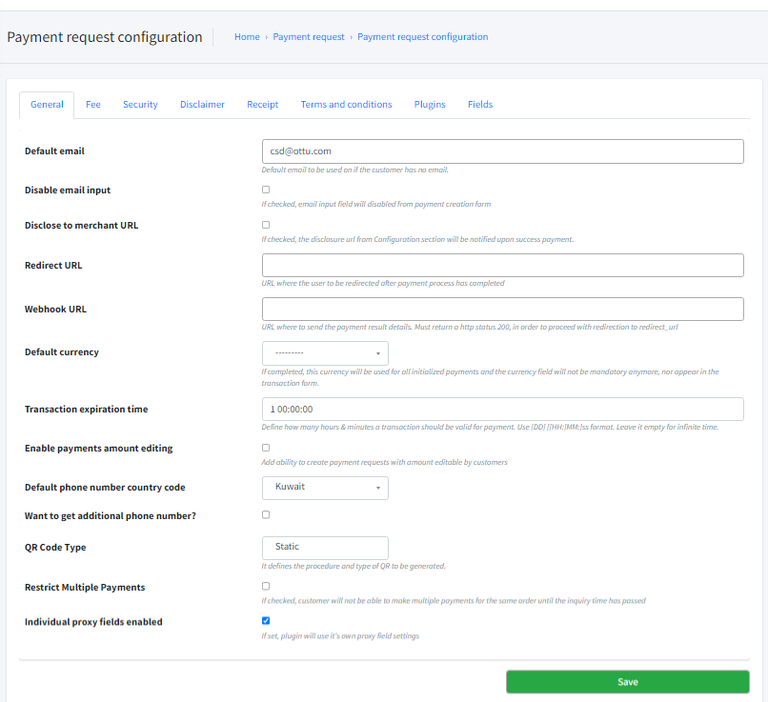The image size is (768, 702).
Task: Click the Payment request breadcrumb link
Action: [x=308, y=37]
